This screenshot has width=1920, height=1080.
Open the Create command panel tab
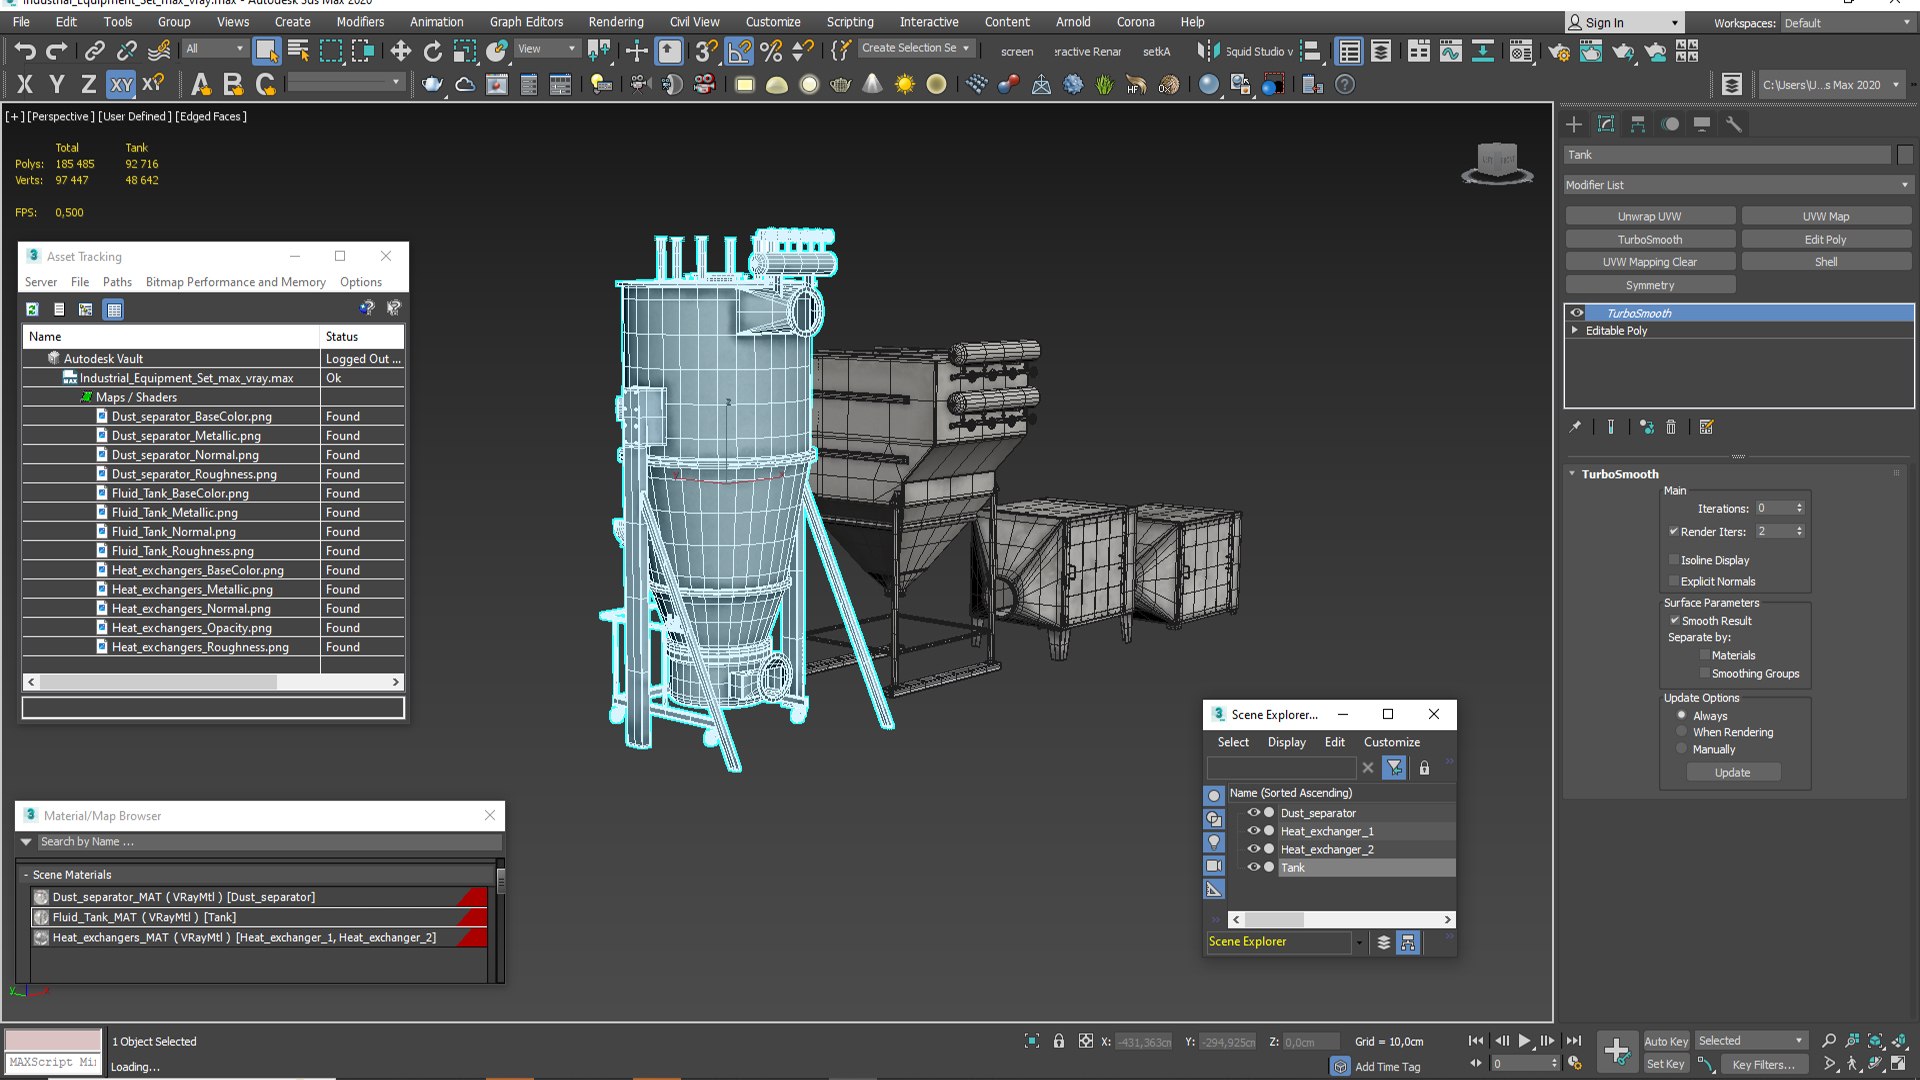1574,124
